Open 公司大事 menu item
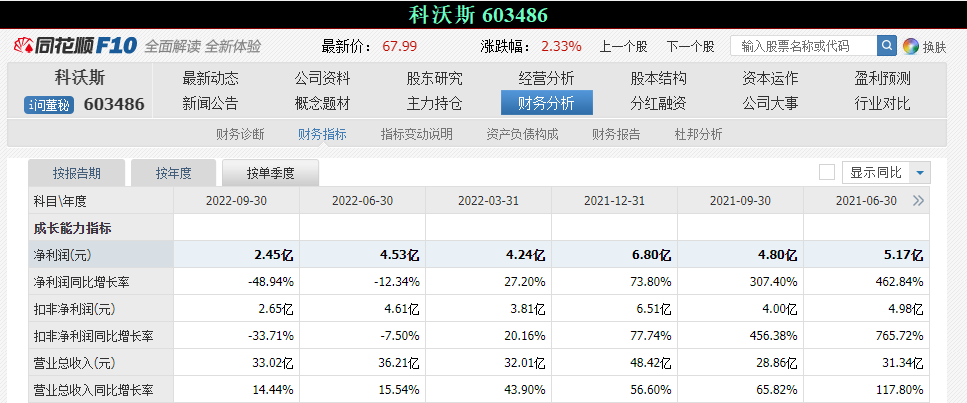This screenshot has height=403, width=967. pyautogui.click(x=770, y=103)
